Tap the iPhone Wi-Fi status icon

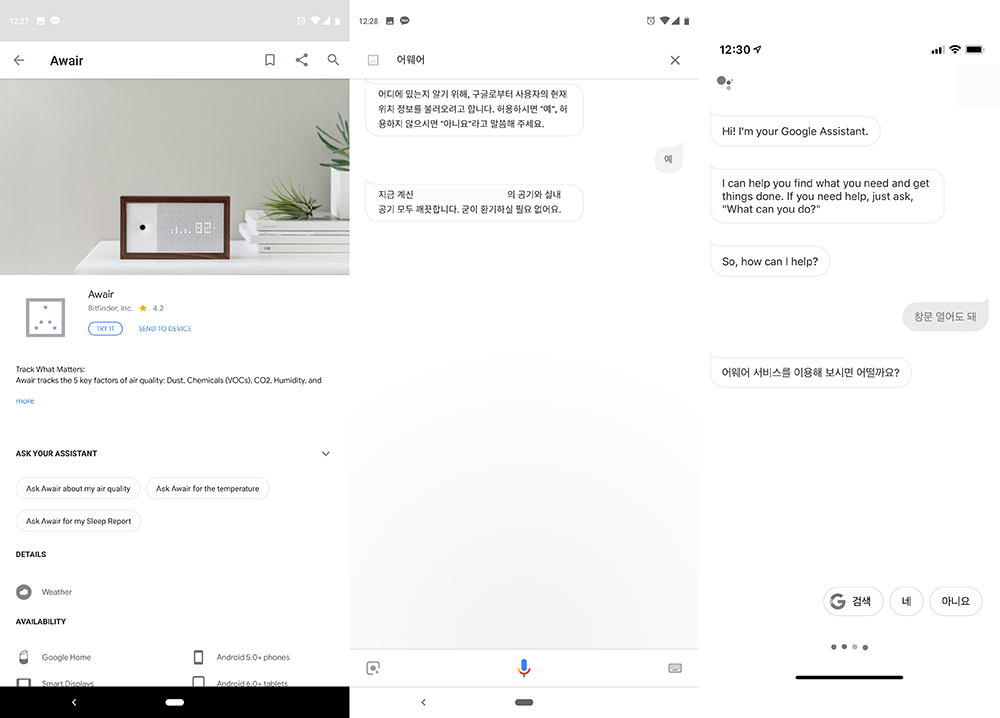click(x=955, y=50)
